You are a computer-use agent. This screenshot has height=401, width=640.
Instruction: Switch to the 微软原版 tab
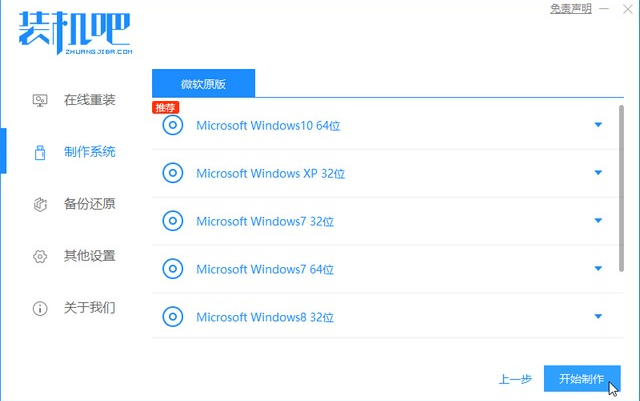203,84
